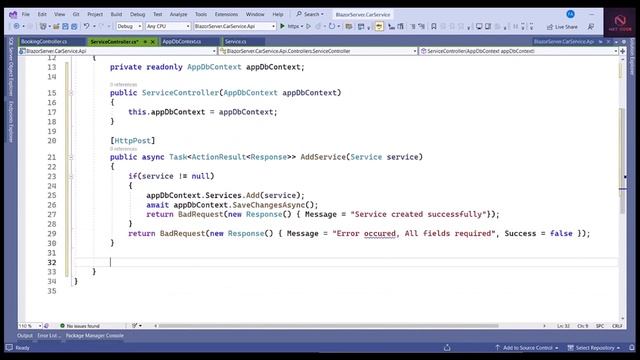
Task: Click the Visual Studio logo icon
Action: pos(13,15)
